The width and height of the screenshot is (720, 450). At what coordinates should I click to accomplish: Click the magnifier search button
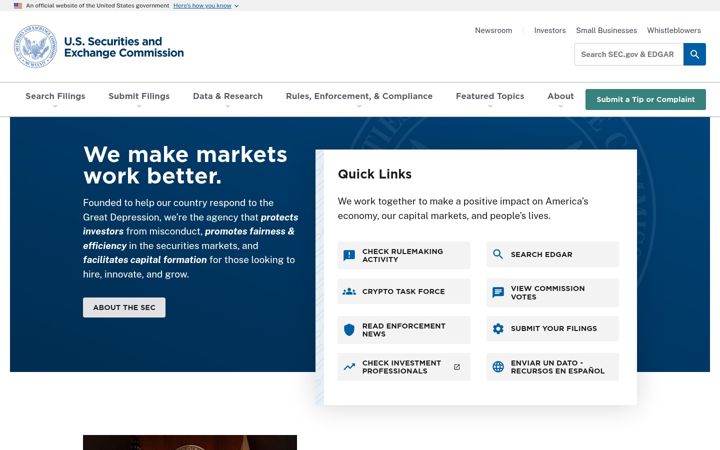coord(694,54)
